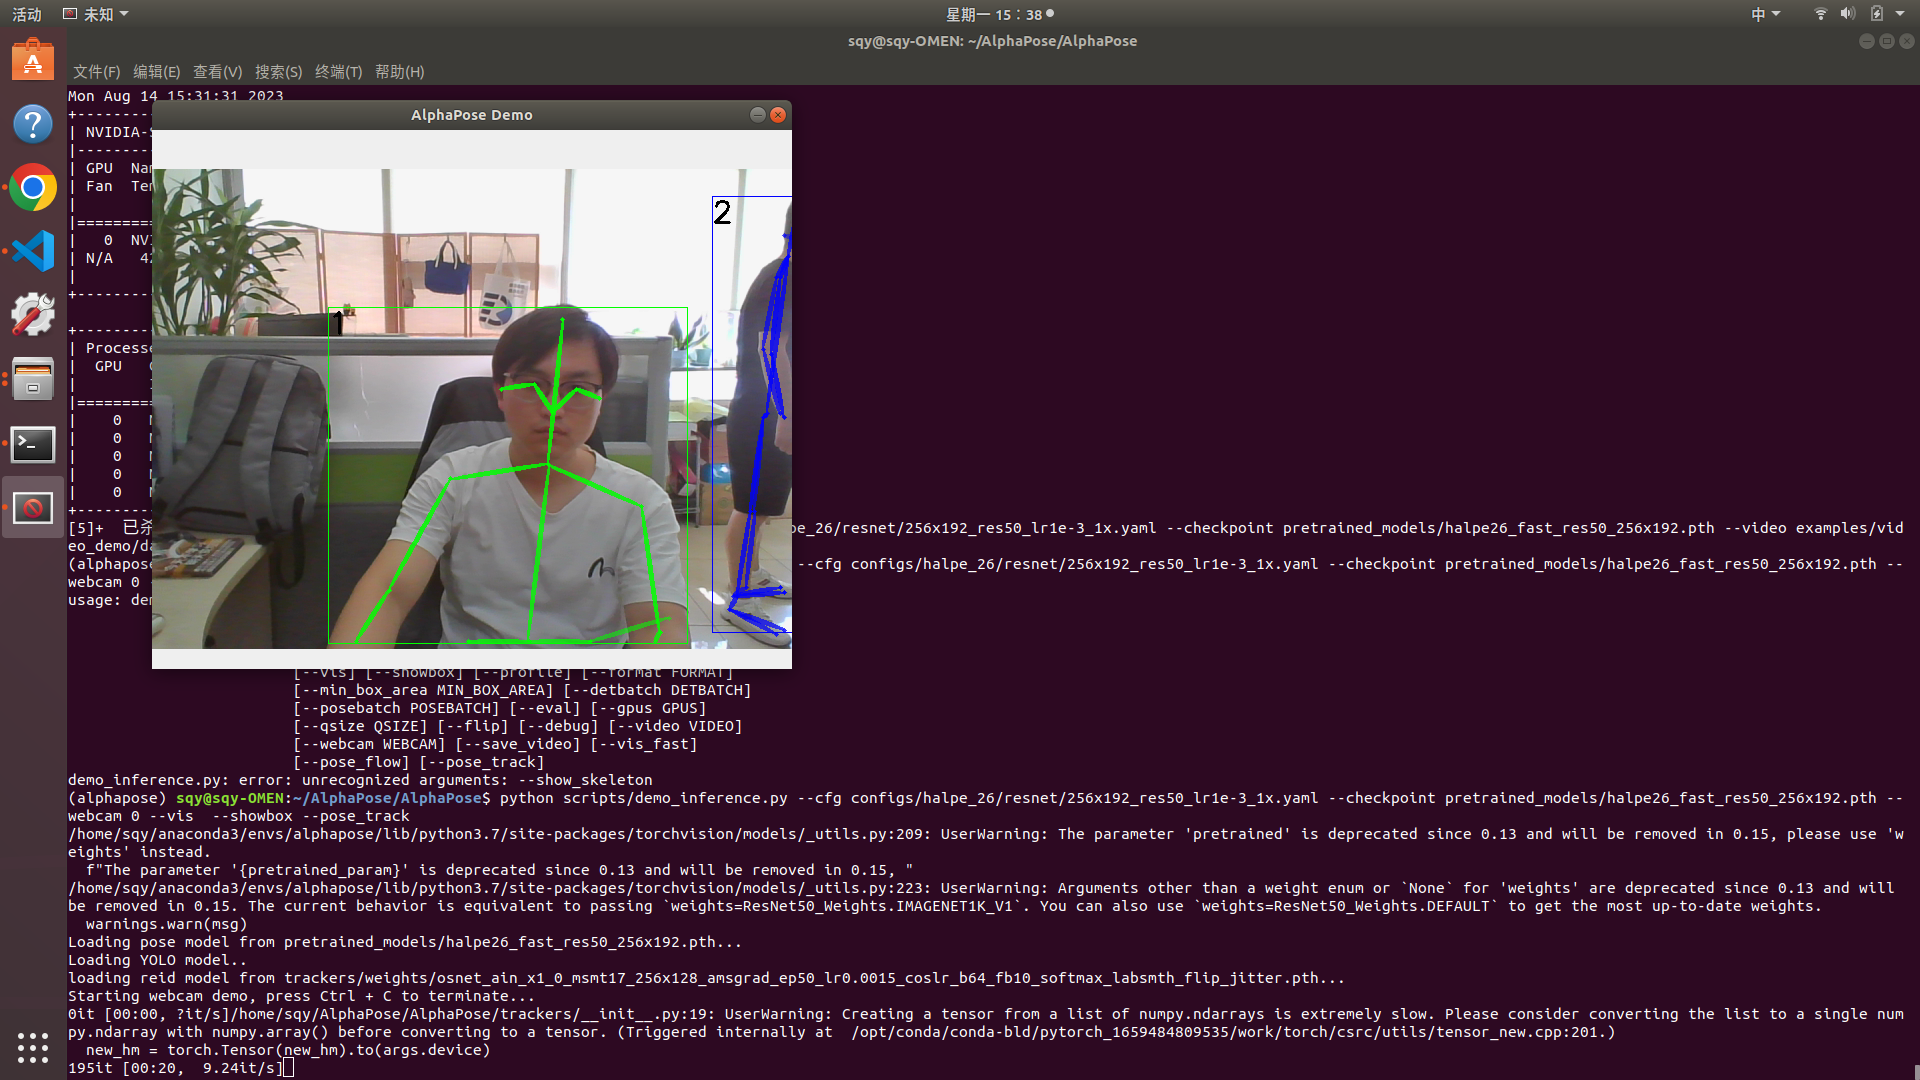This screenshot has height=1080, width=1920.
Task: Show applications grid button
Action: click(33, 1047)
